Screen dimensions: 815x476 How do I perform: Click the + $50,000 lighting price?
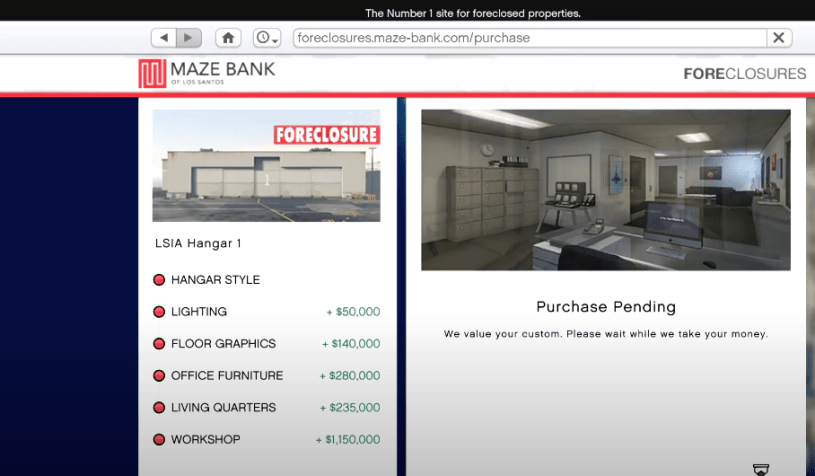[353, 312]
